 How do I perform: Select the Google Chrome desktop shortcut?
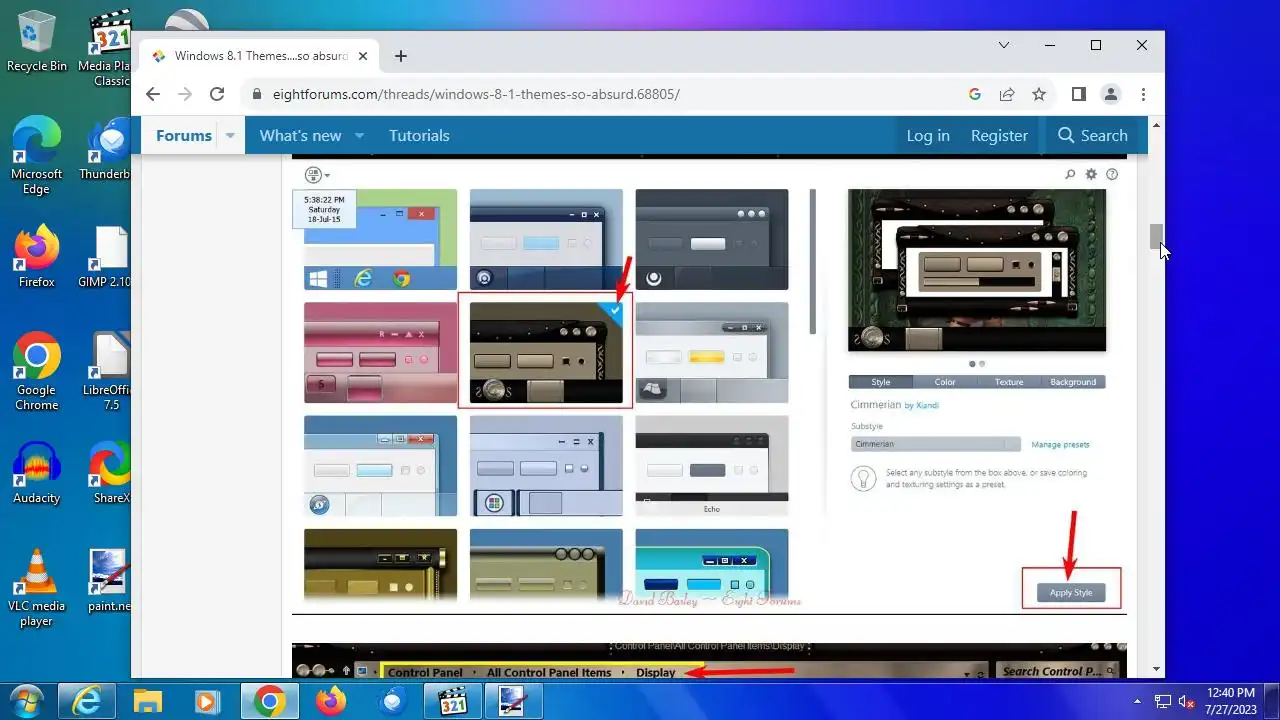37,372
